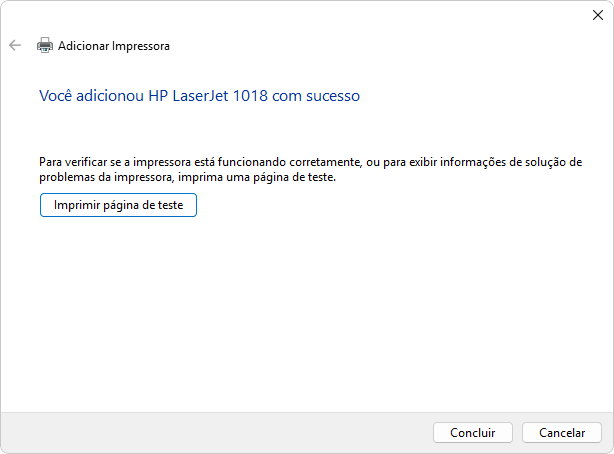Close the Adicionar Impressora dialog

coord(598,15)
